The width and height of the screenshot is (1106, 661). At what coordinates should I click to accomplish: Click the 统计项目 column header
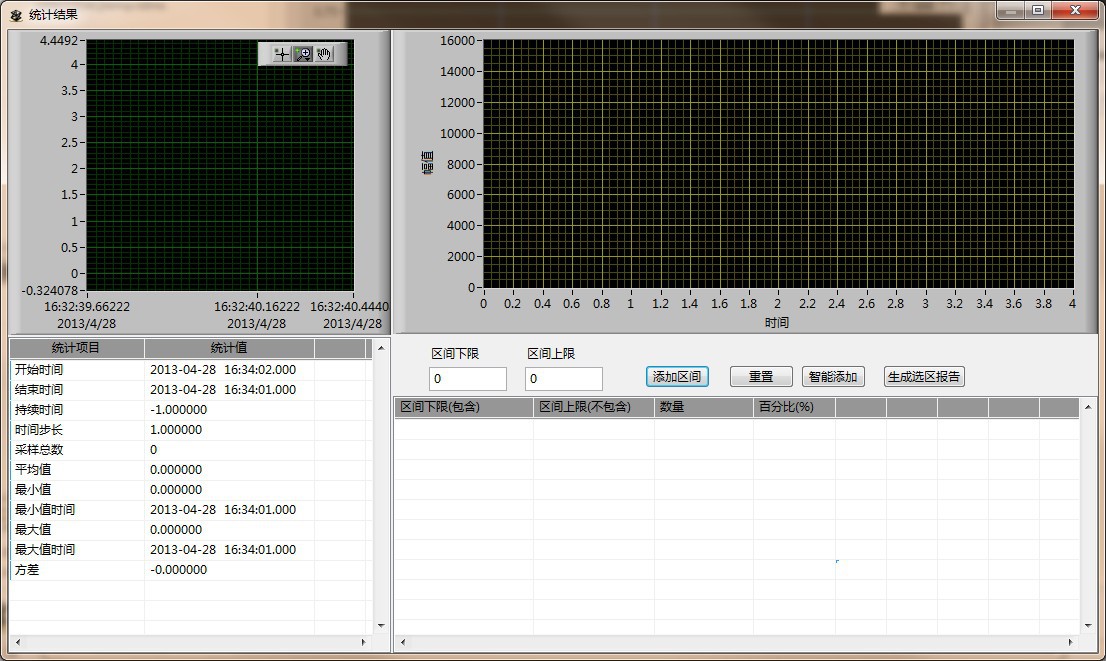coord(76,348)
